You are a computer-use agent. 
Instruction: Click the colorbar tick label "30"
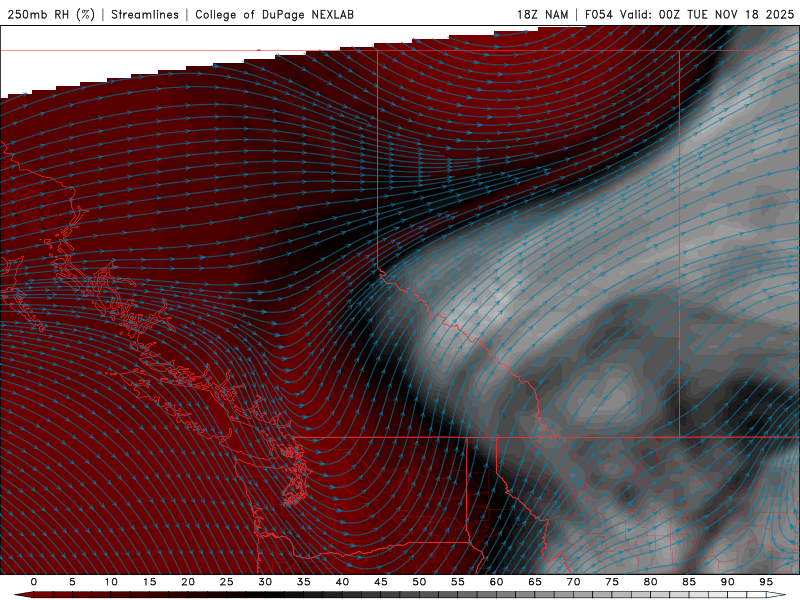265,582
